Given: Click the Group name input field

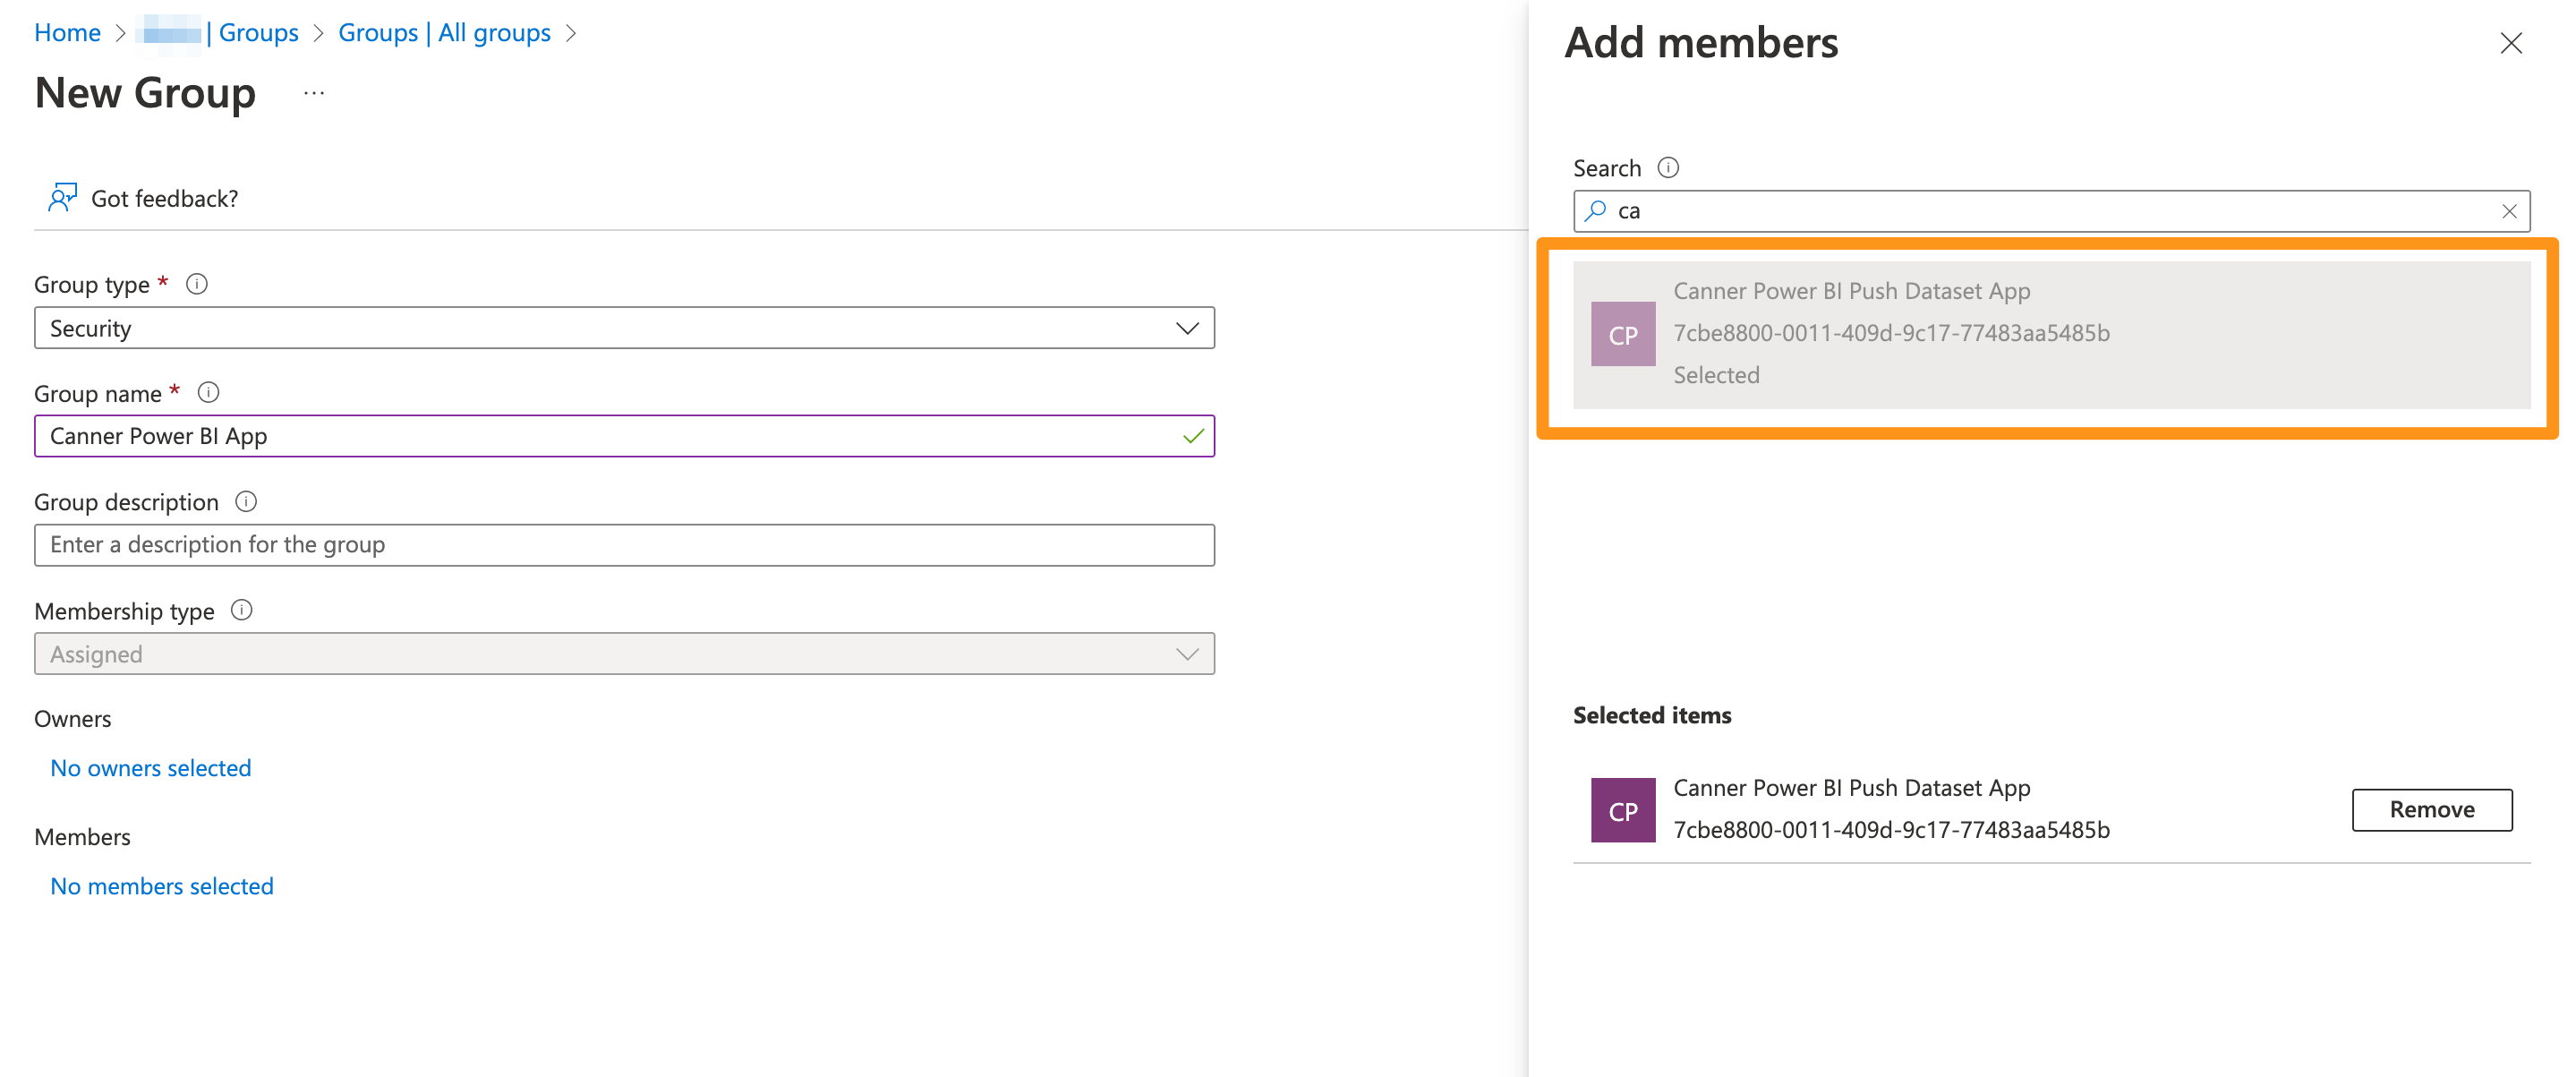Looking at the screenshot, I should (x=626, y=436).
